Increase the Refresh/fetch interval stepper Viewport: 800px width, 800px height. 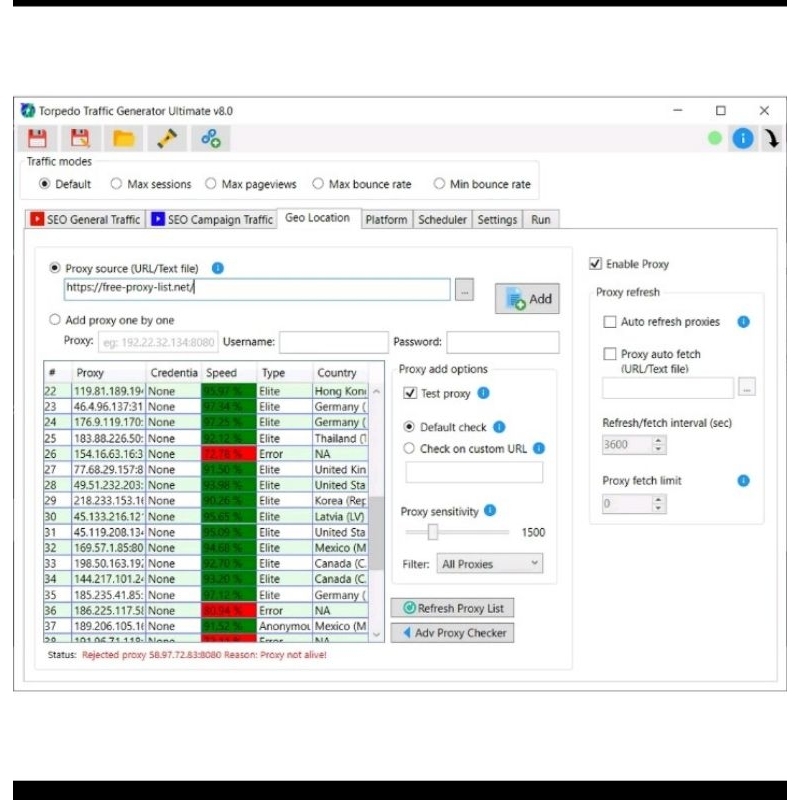click(658, 440)
